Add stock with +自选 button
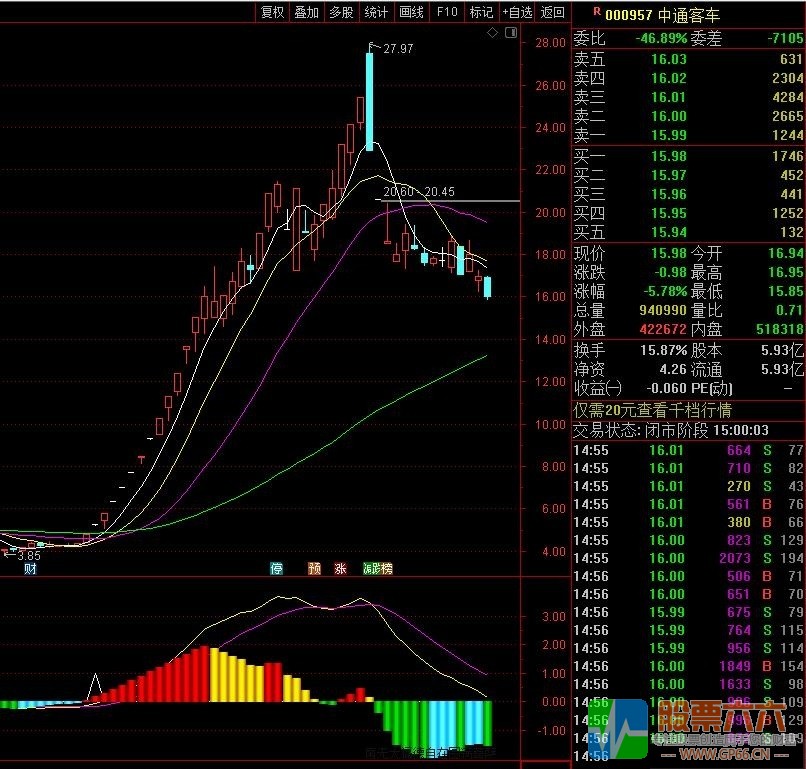Viewport: 806px width, 769px height. [517, 12]
